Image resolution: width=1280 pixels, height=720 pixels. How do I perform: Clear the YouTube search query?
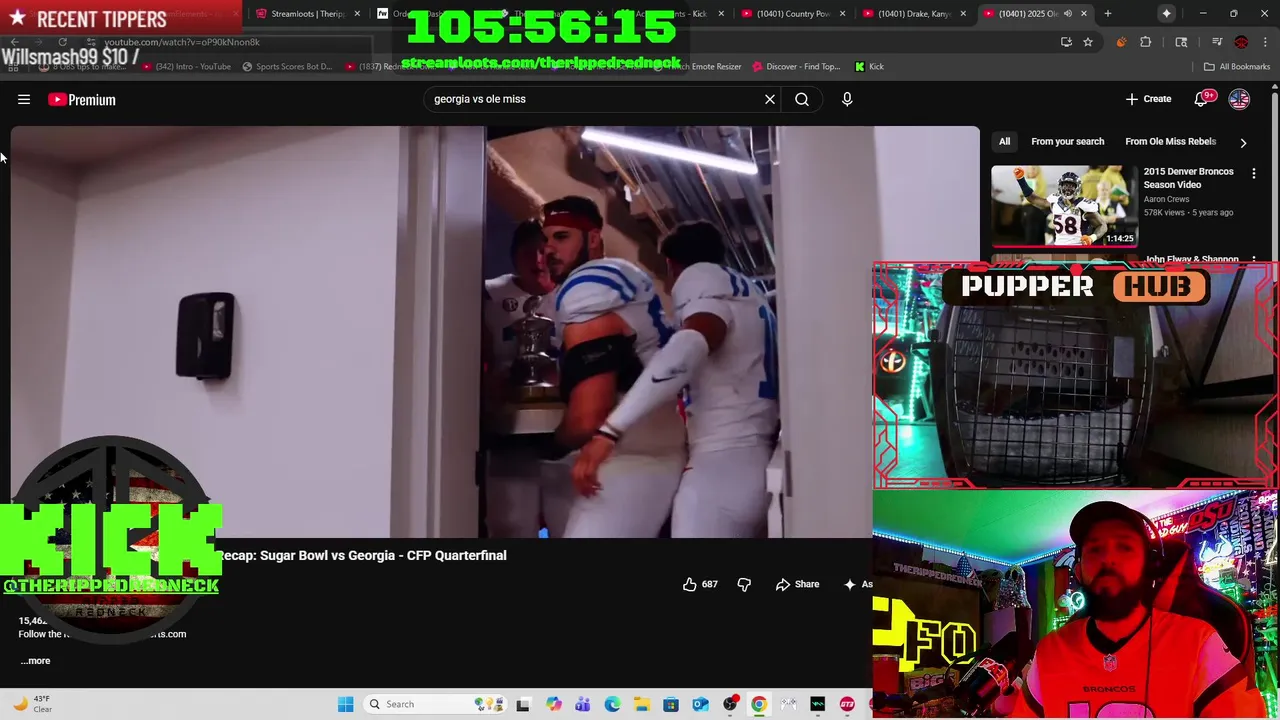[x=770, y=99]
